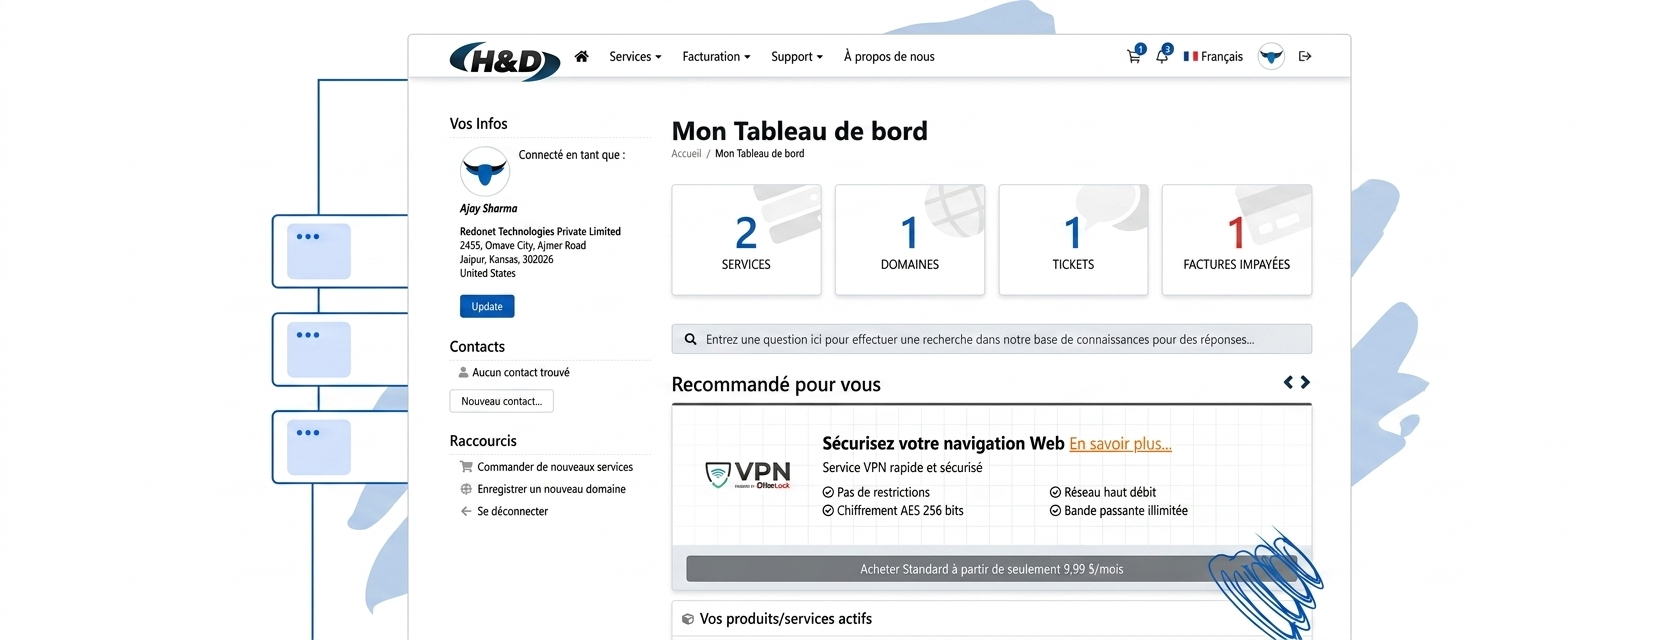Click the Bande passante illimitée text

[1126, 510]
